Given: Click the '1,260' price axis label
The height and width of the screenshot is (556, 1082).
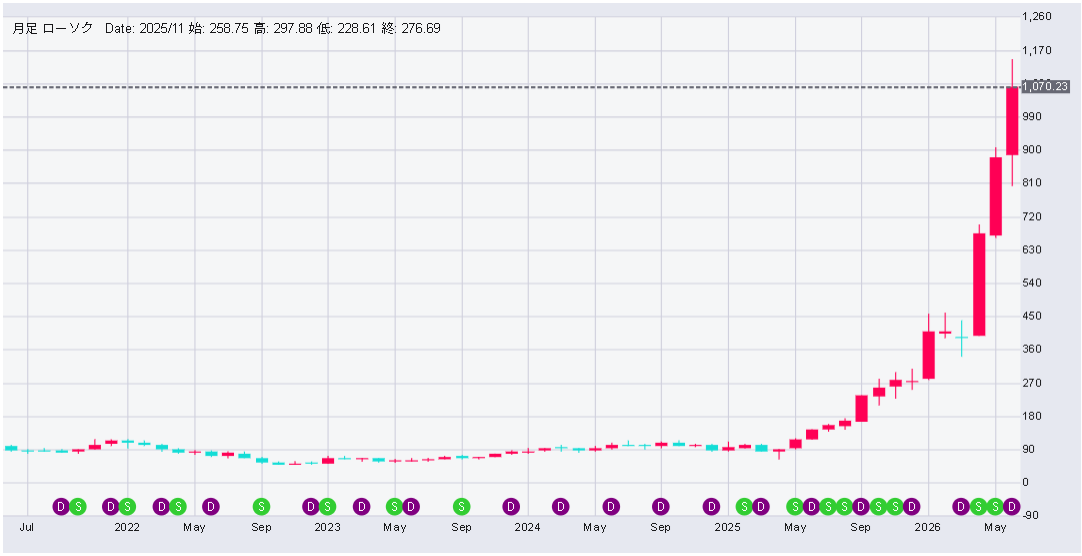Looking at the screenshot, I should [1039, 17].
